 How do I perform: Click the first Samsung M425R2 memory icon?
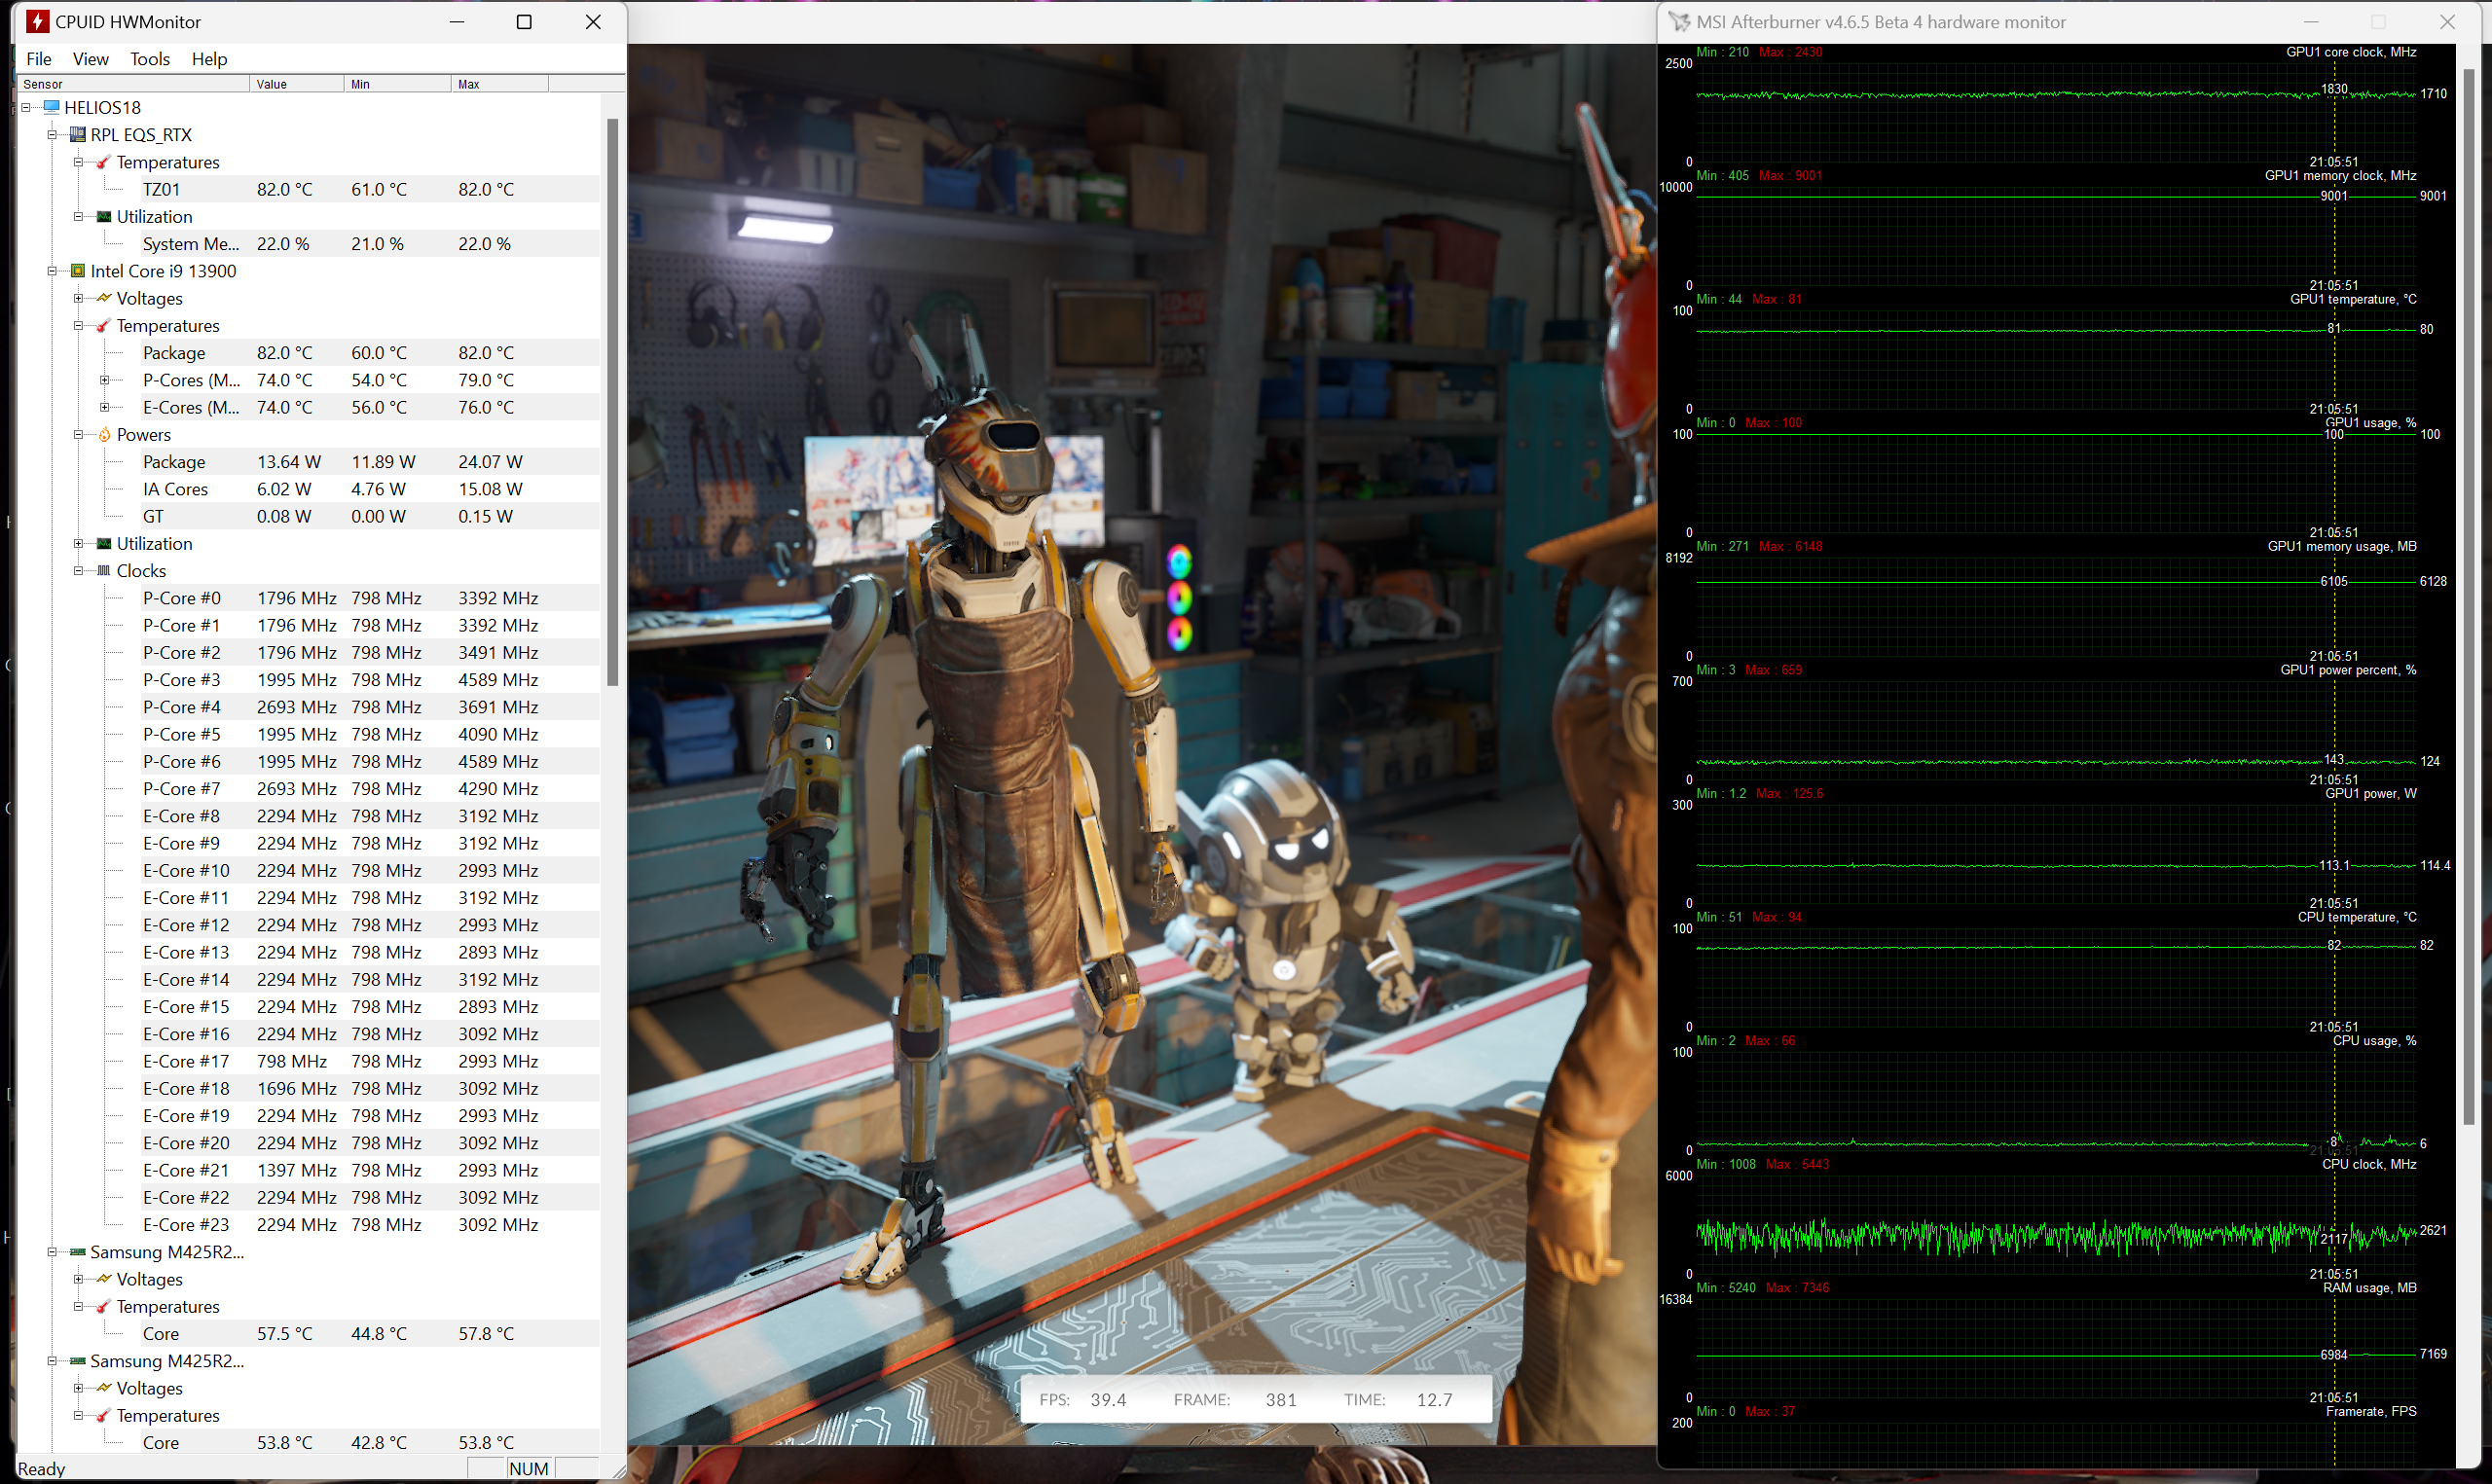tap(78, 1252)
